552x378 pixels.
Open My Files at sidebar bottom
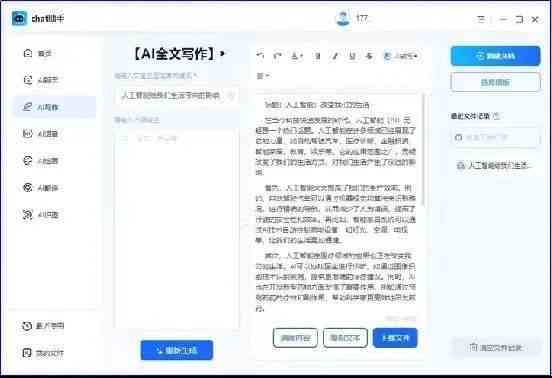[43, 353]
